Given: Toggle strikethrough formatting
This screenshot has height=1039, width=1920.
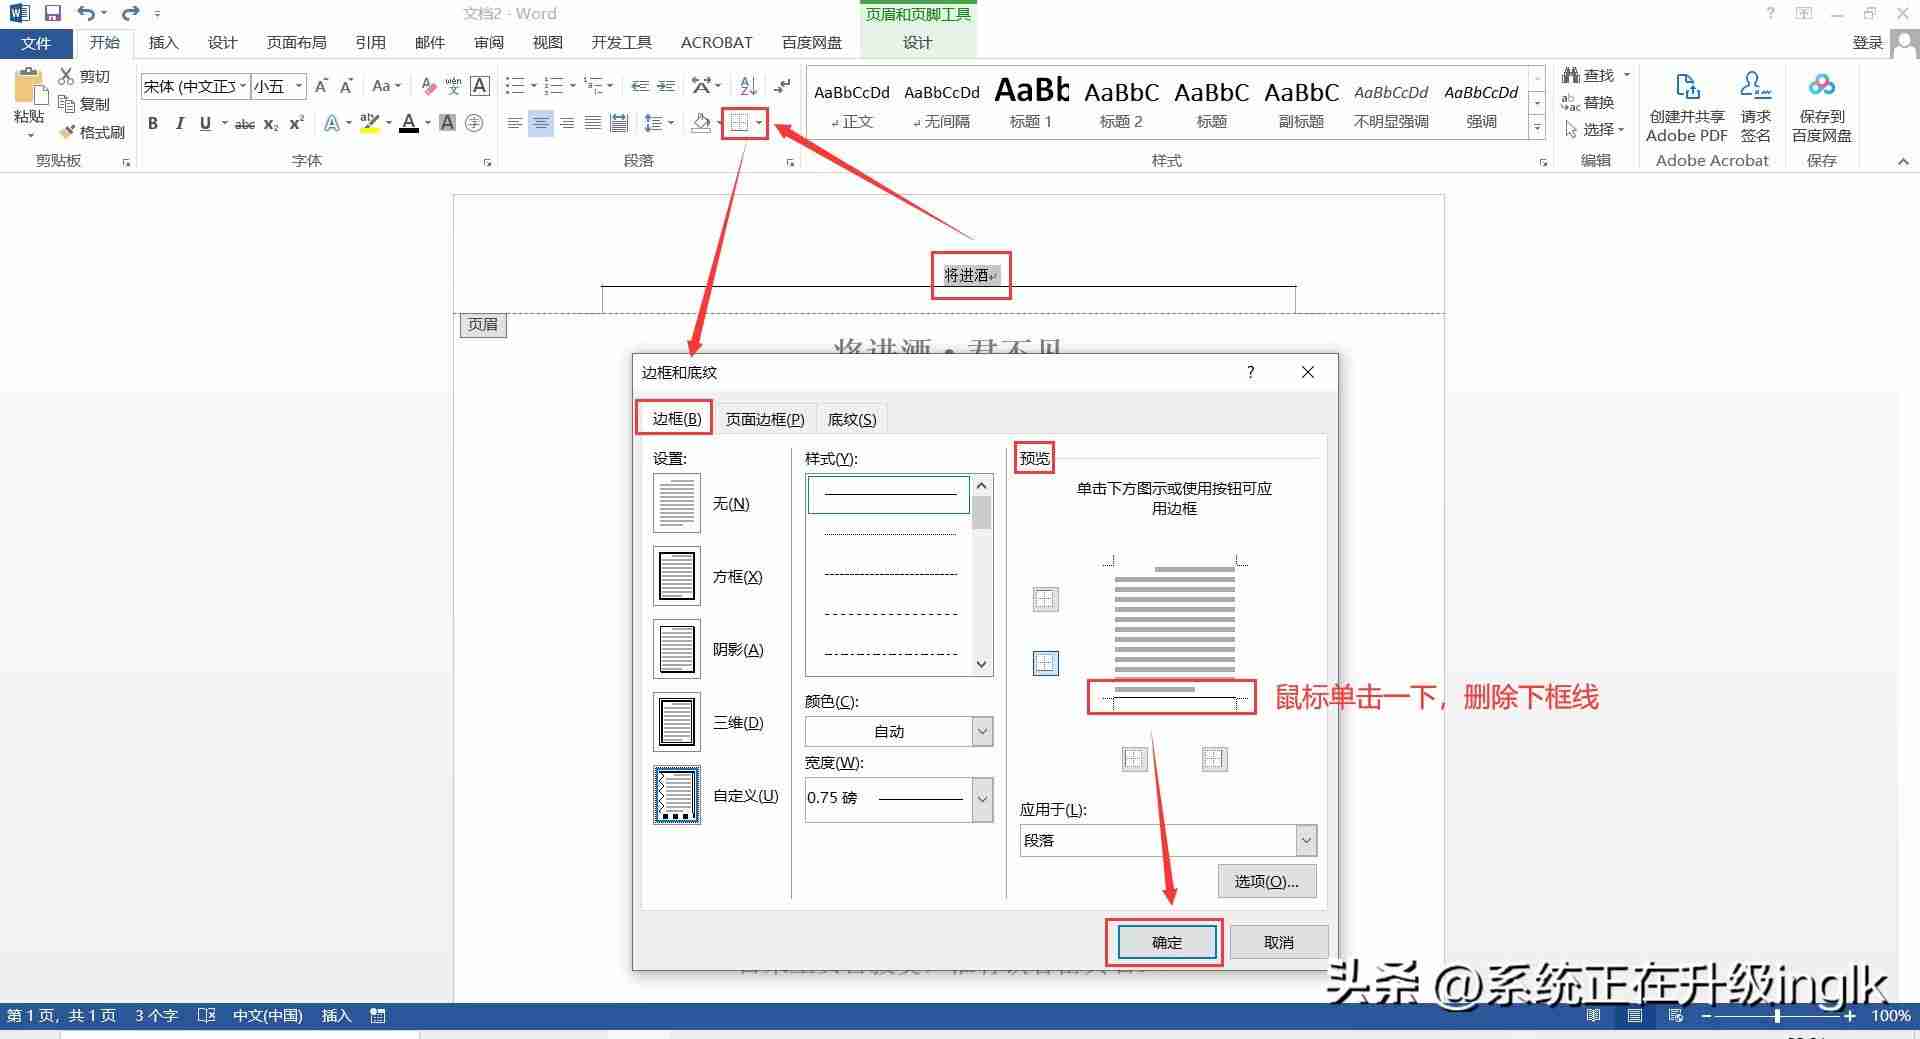Looking at the screenshot, I should pos(245,124).
